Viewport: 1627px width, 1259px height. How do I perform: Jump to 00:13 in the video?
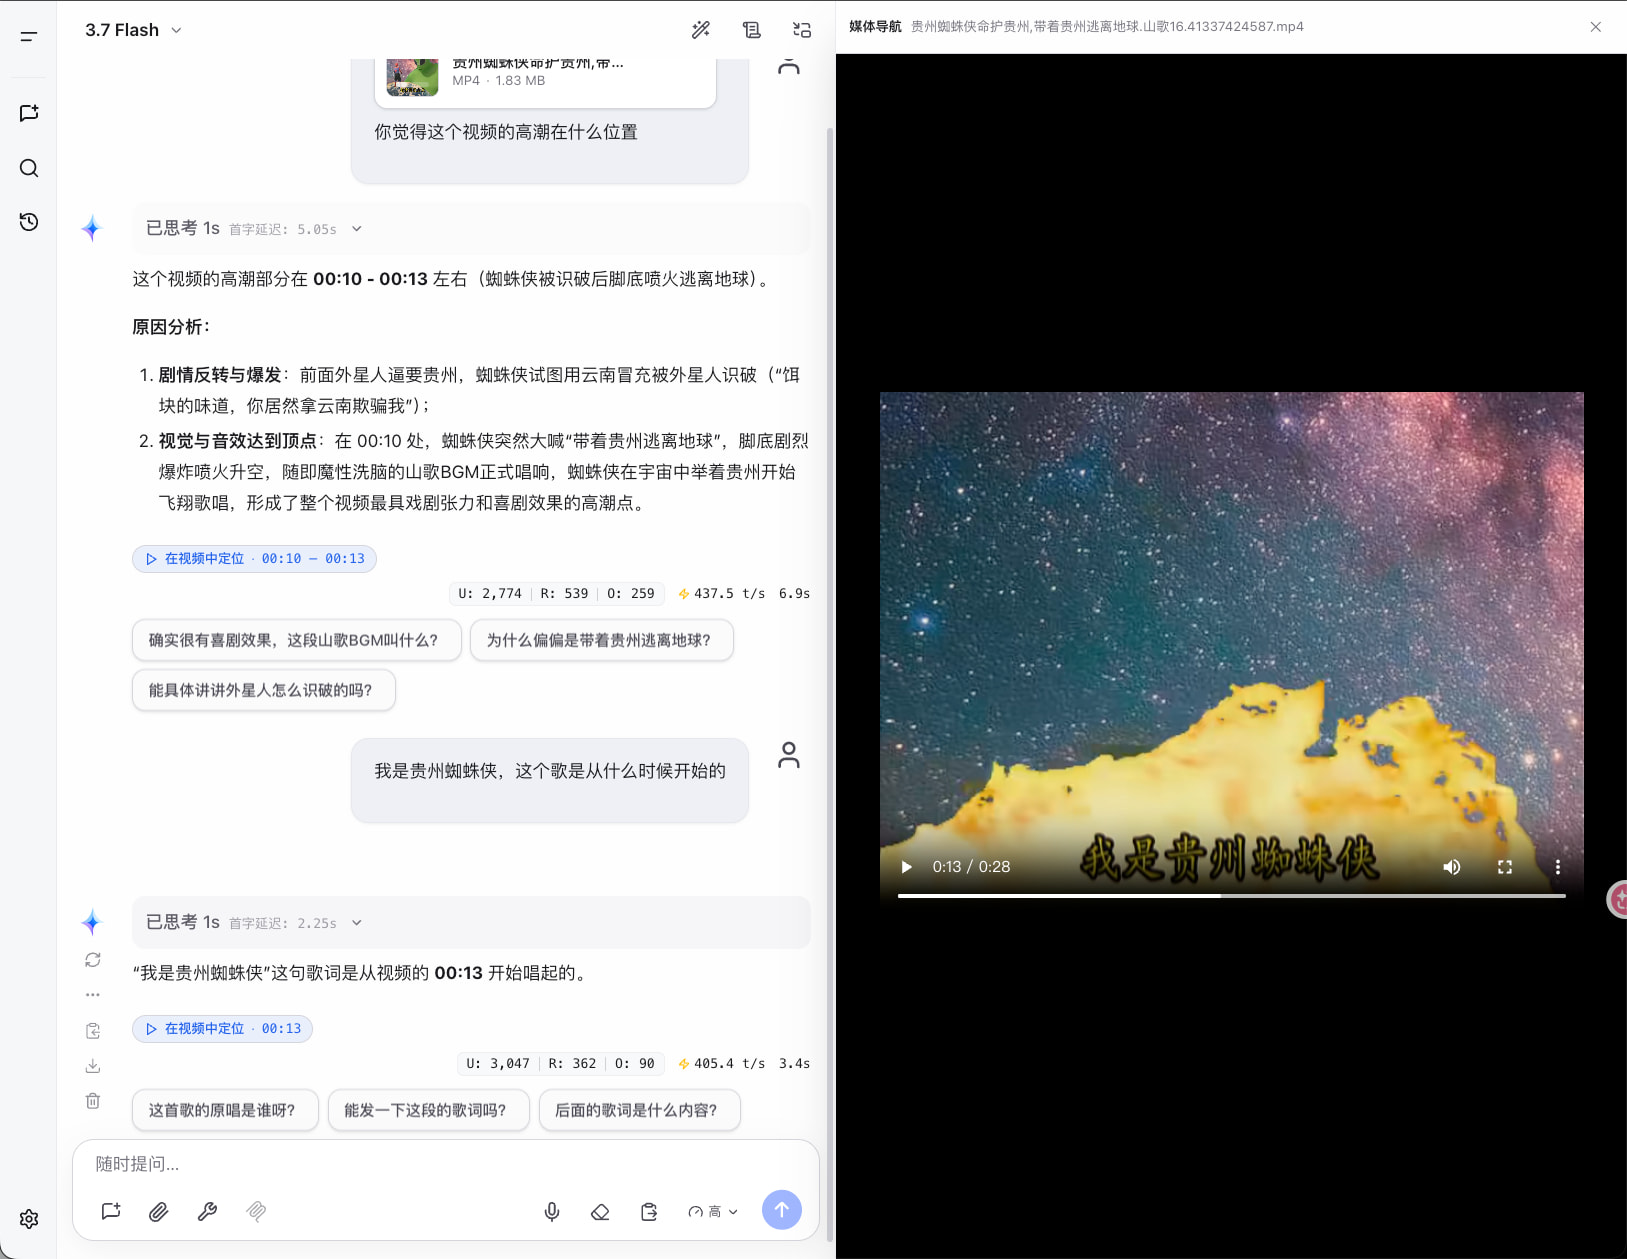[x=222, y=1029]
